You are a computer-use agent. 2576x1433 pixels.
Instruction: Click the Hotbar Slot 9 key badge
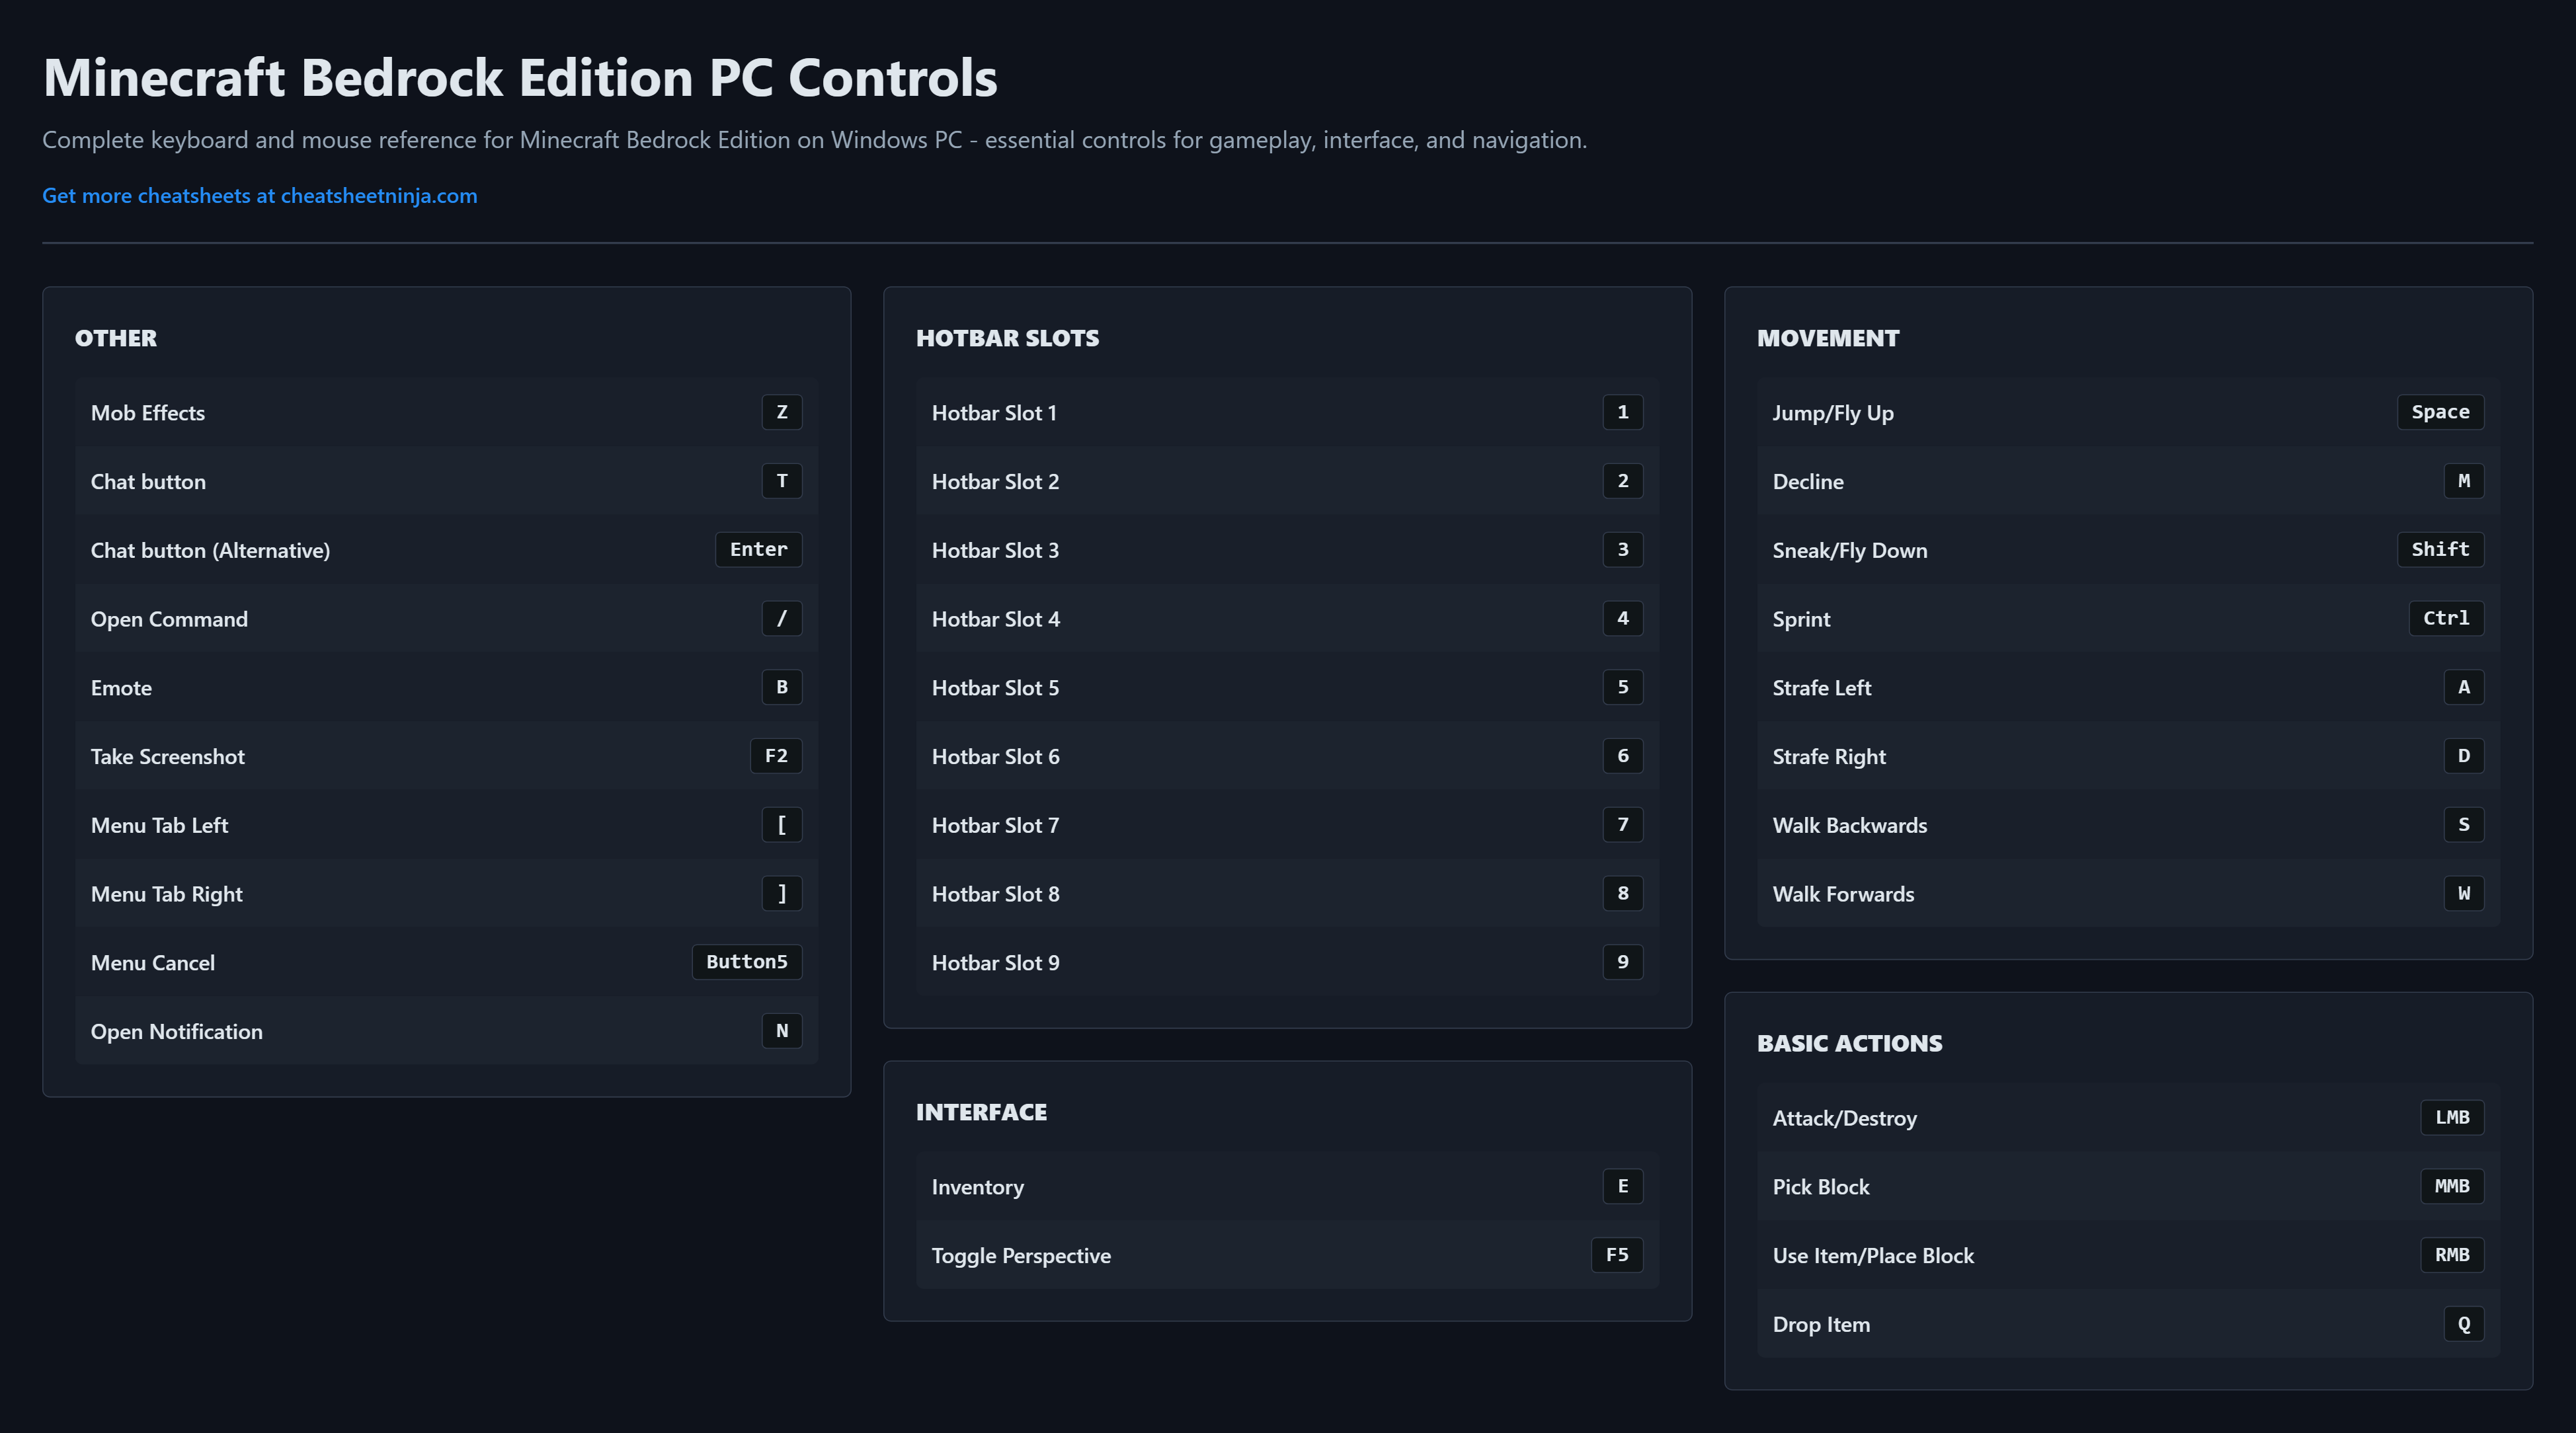tap(1622, 962)
